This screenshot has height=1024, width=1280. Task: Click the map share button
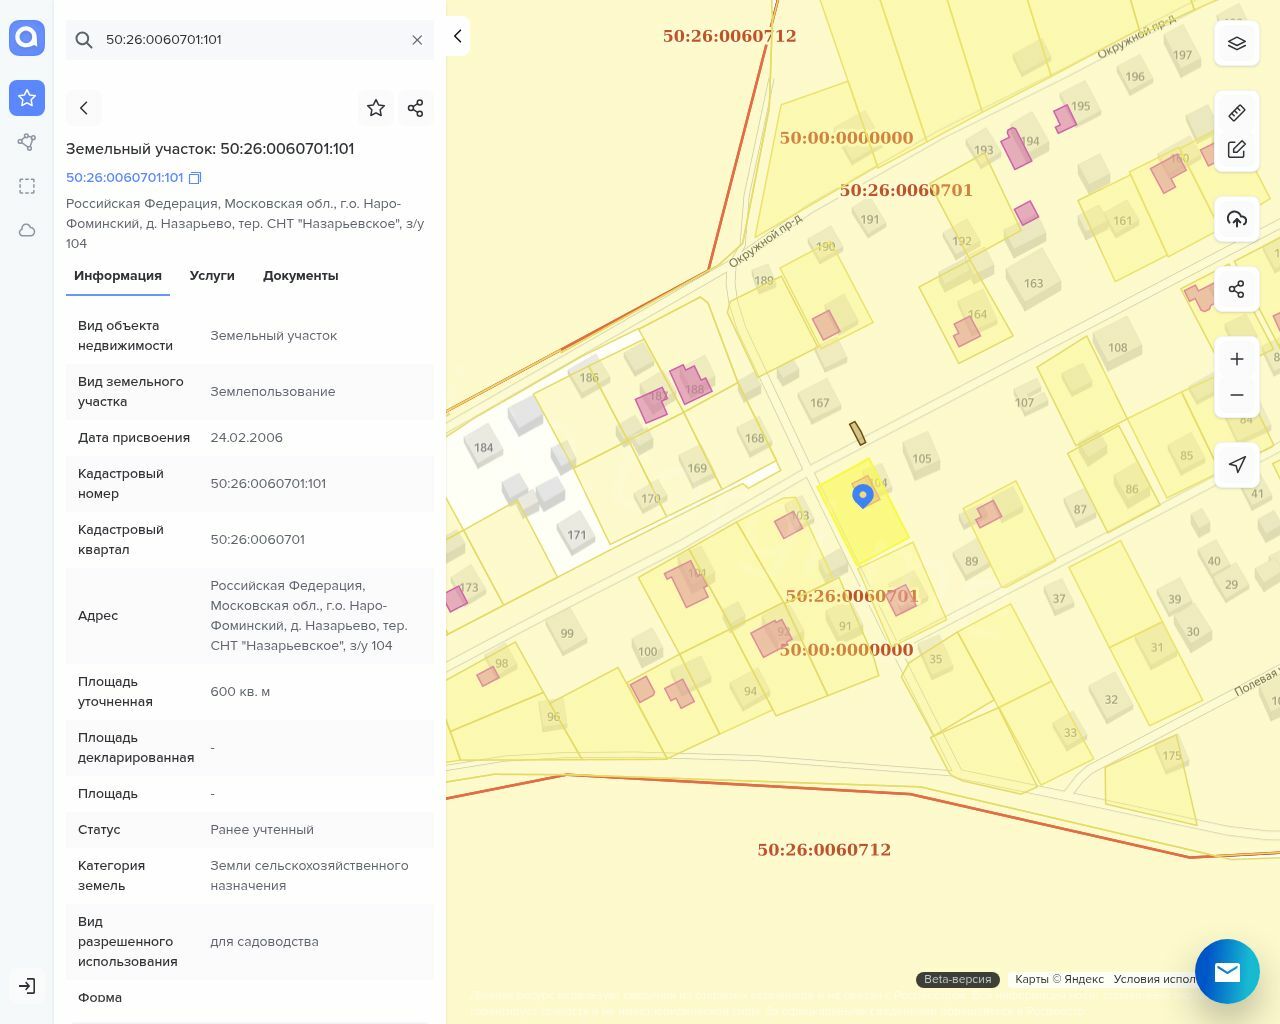(x=1237, y=289)
